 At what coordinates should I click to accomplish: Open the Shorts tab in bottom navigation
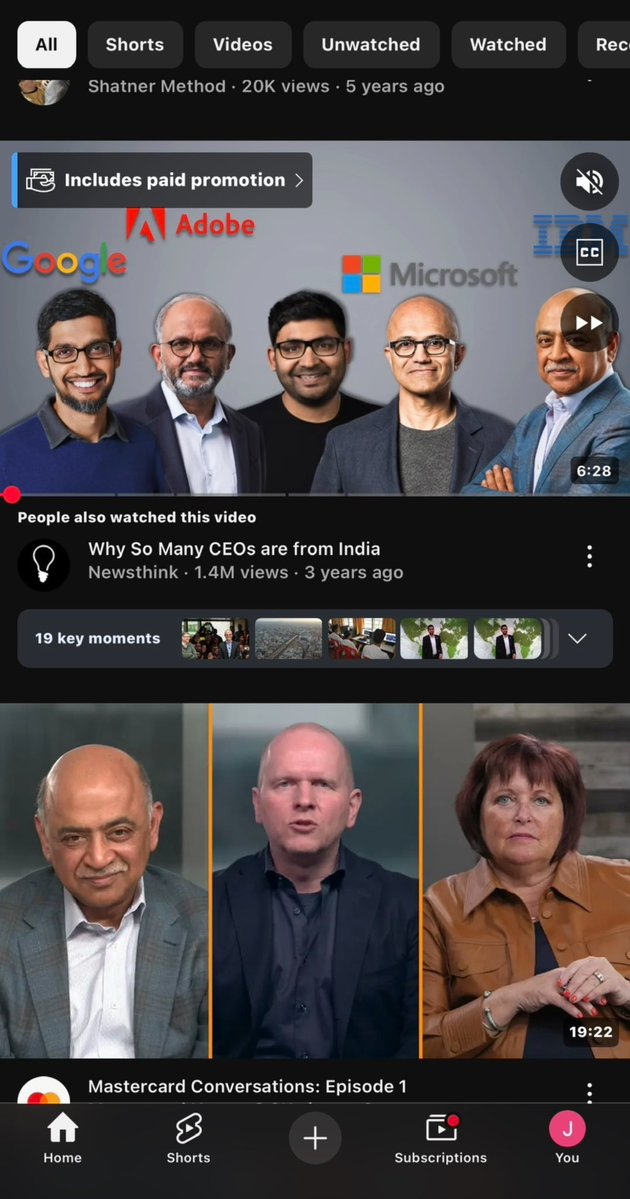tap(188, 1138)
